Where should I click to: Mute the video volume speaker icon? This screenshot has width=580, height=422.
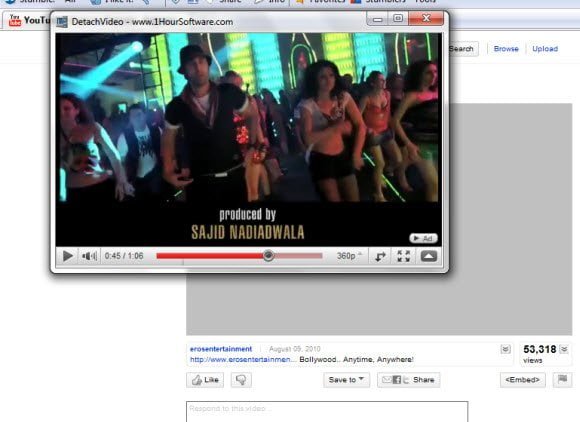pyautogui.click(x=89, y=256)
